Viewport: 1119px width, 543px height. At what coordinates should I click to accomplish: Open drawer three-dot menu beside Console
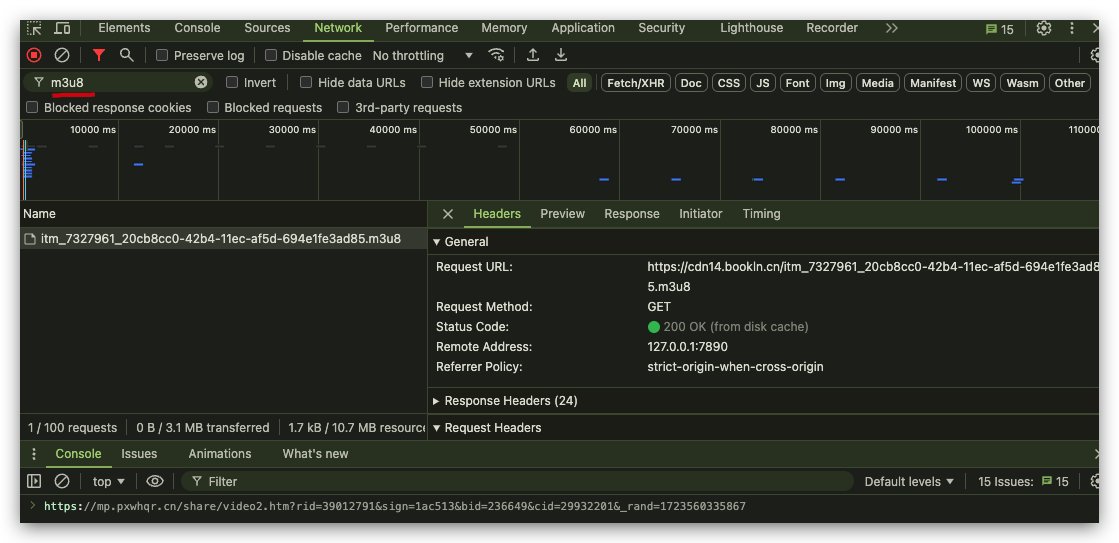point(34,454)
